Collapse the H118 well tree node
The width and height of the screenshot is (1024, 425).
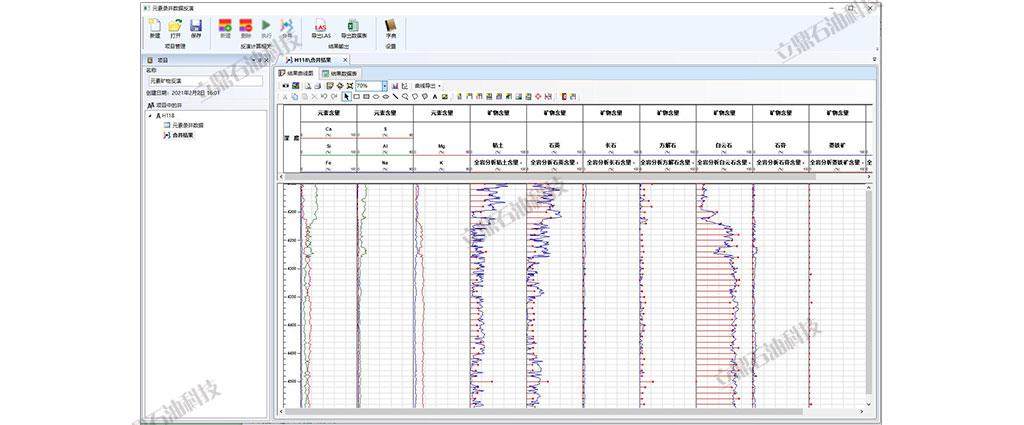[x=150, y=116]
